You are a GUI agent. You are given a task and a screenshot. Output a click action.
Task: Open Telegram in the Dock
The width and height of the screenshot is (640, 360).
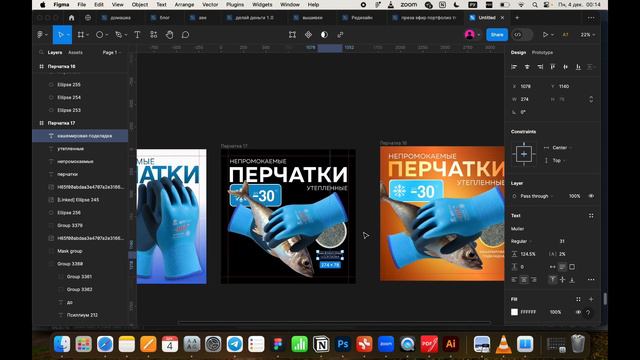tap(234, 344)
